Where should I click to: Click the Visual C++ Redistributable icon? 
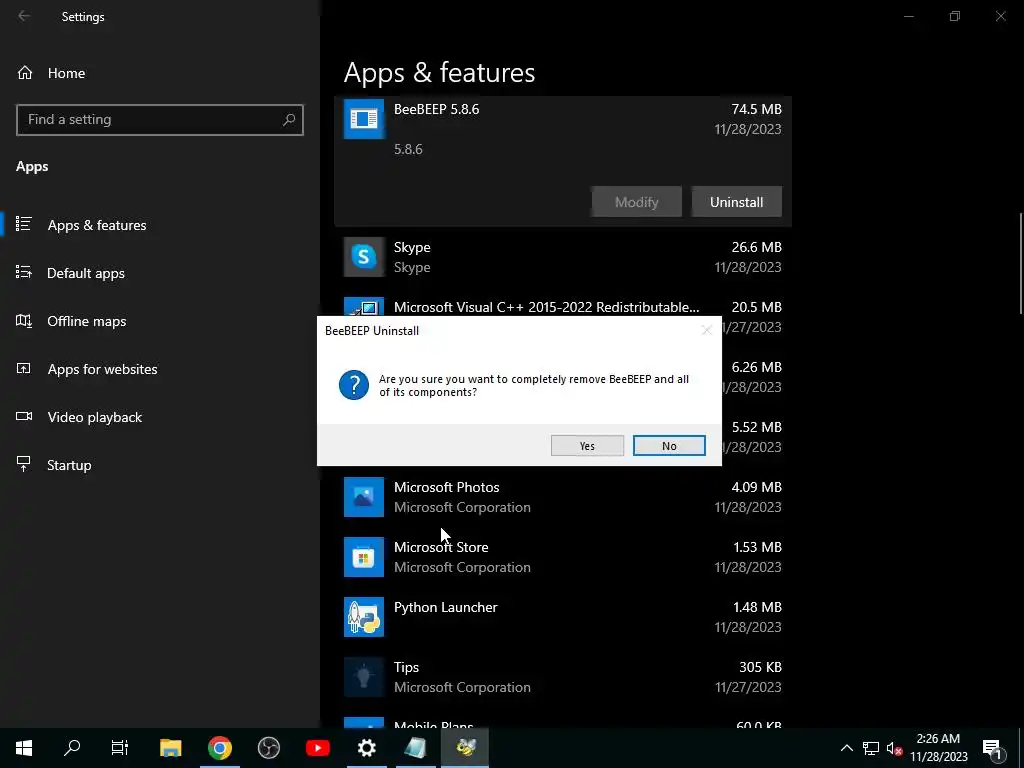pos(364,307)
